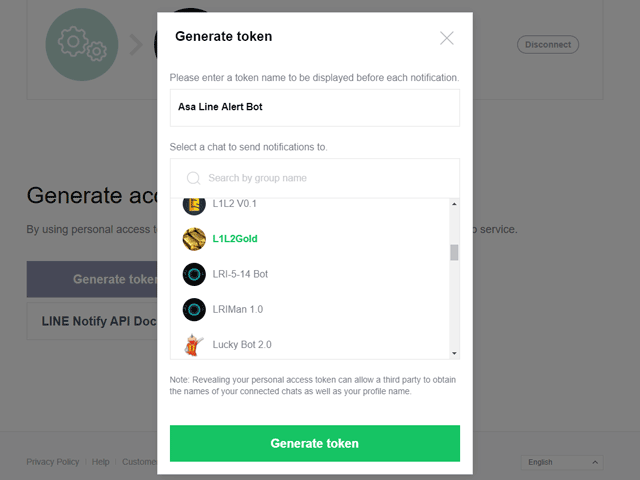Close the Generate token dialog

(x=447, y=38)
